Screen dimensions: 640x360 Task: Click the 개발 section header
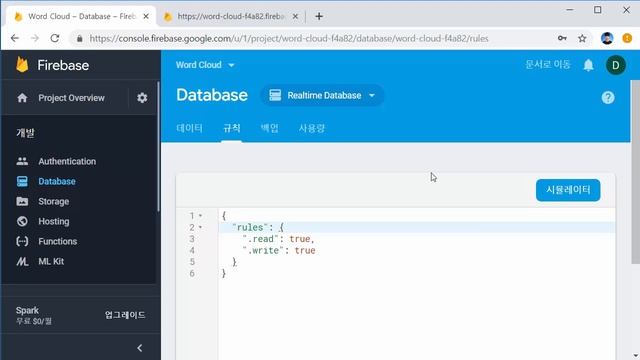point(25,133)
